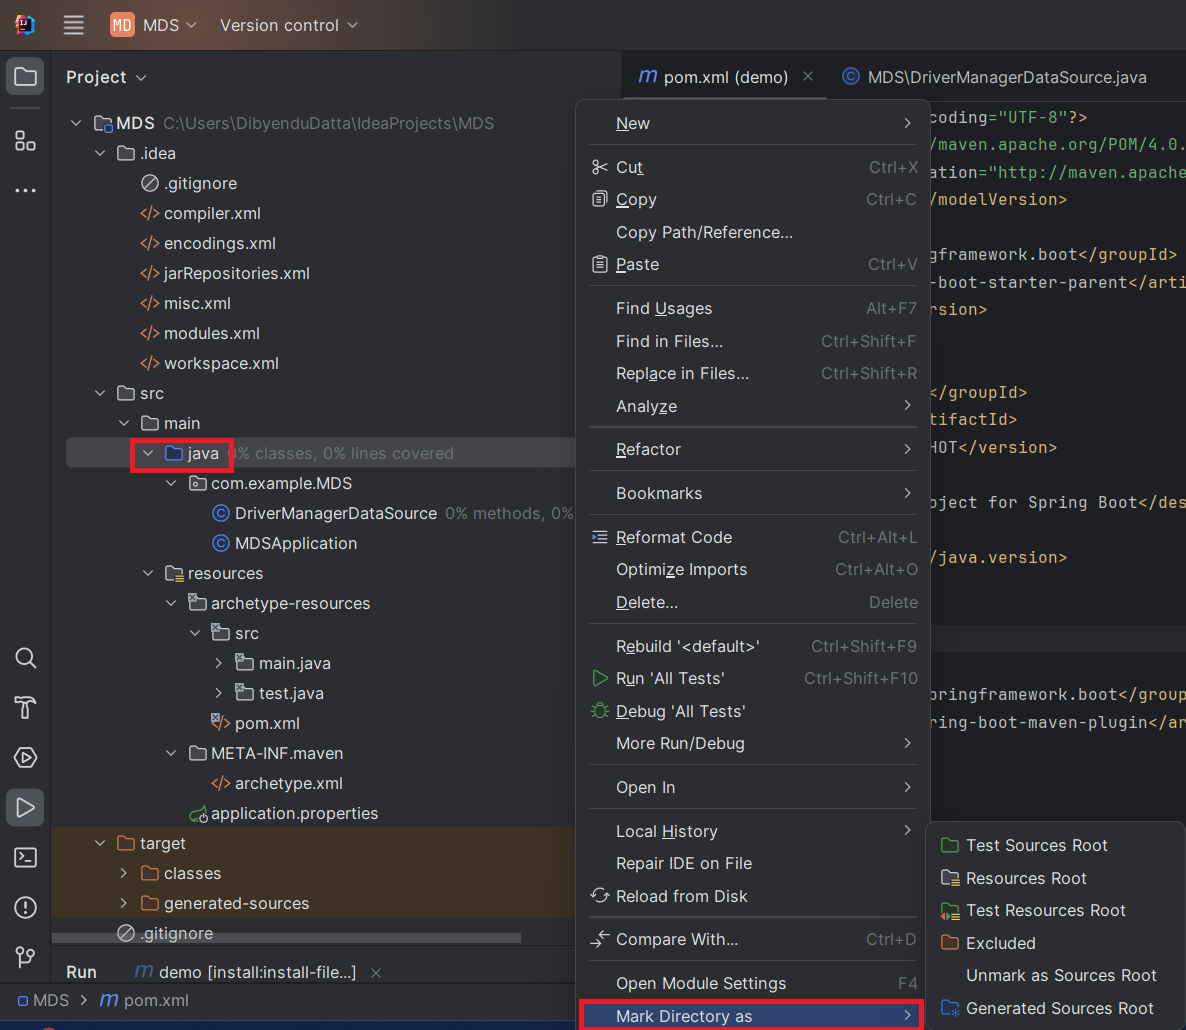1186x1030 pixels.
Task: Expand the main.java folder node
Action: tap(219, 663)
